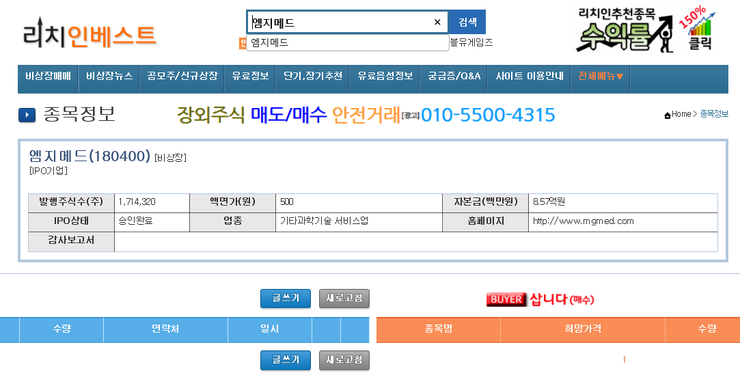Select the 엠지메드 autocomplete suggestion
This screenshot has width=740, height=388.
click(347, 42)
